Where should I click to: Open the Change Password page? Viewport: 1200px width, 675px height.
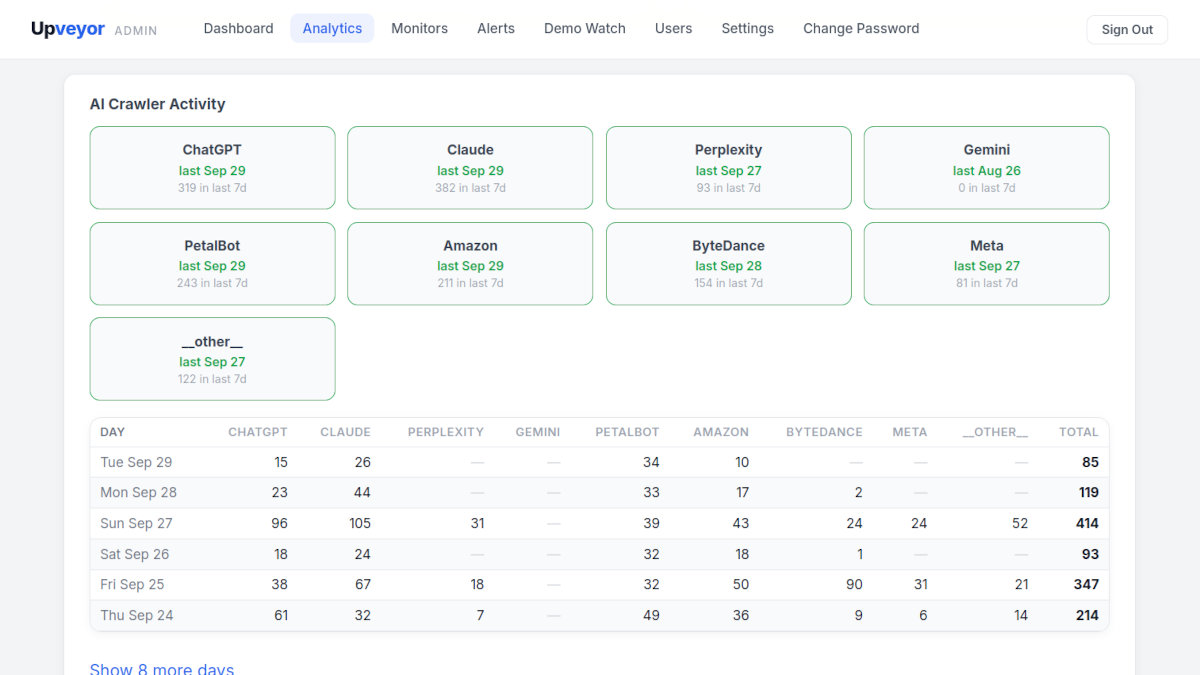click(861, 28)
